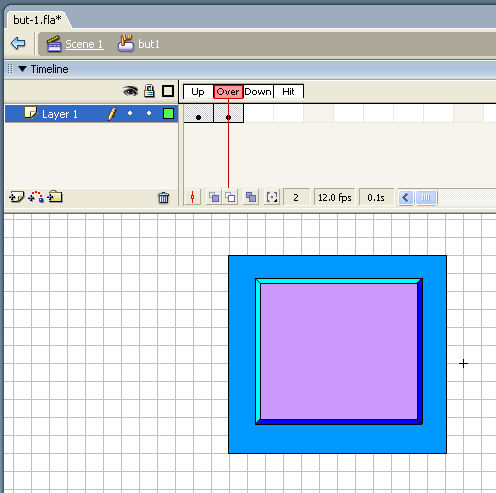The height and width of the screenshot is (493, 496).
Task: Click the empty Down frame on Layer 1
Action: (258, 114)
